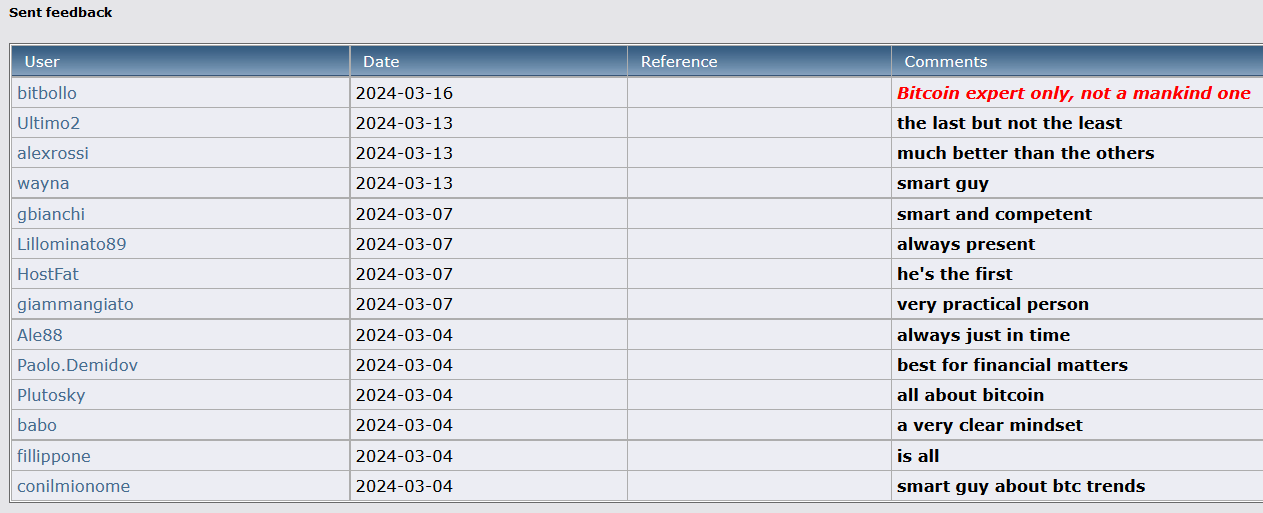Open Paolo.Demidov's profile link
This screenshot has height=513, width=1263.
pyautogui.click(x=77, y=365)
